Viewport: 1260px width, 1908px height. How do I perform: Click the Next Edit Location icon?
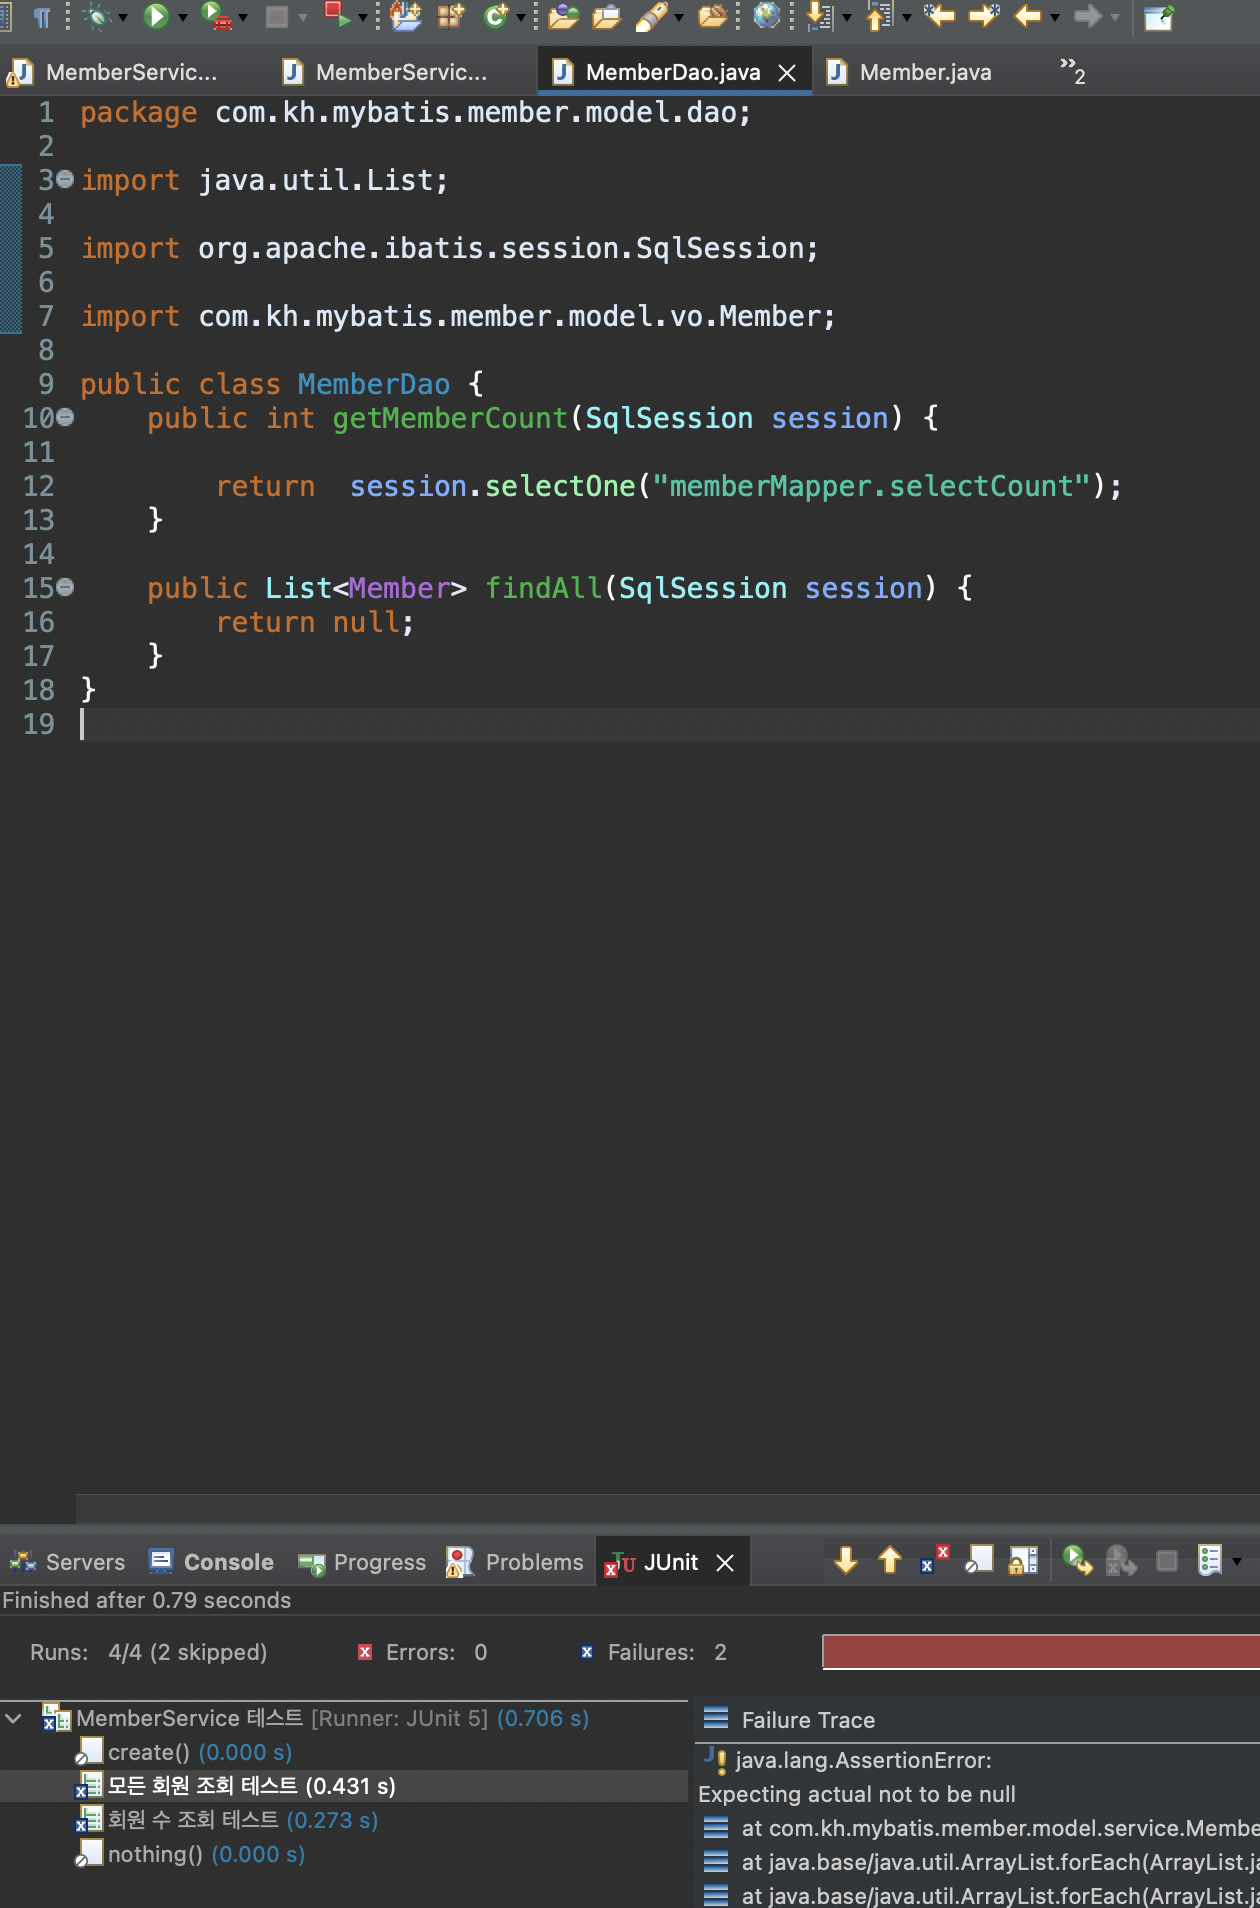pos(985,15)
